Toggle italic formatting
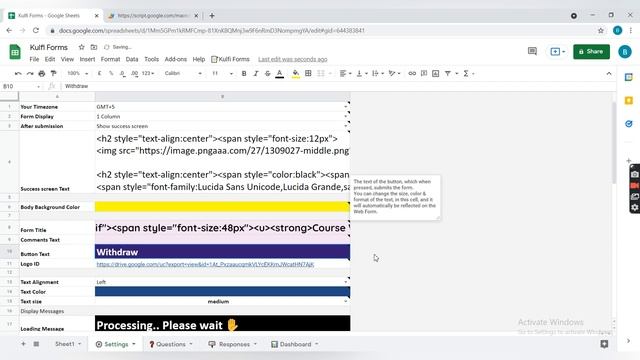The width and height of the screenshot is (640, 360). coord(256,73)
